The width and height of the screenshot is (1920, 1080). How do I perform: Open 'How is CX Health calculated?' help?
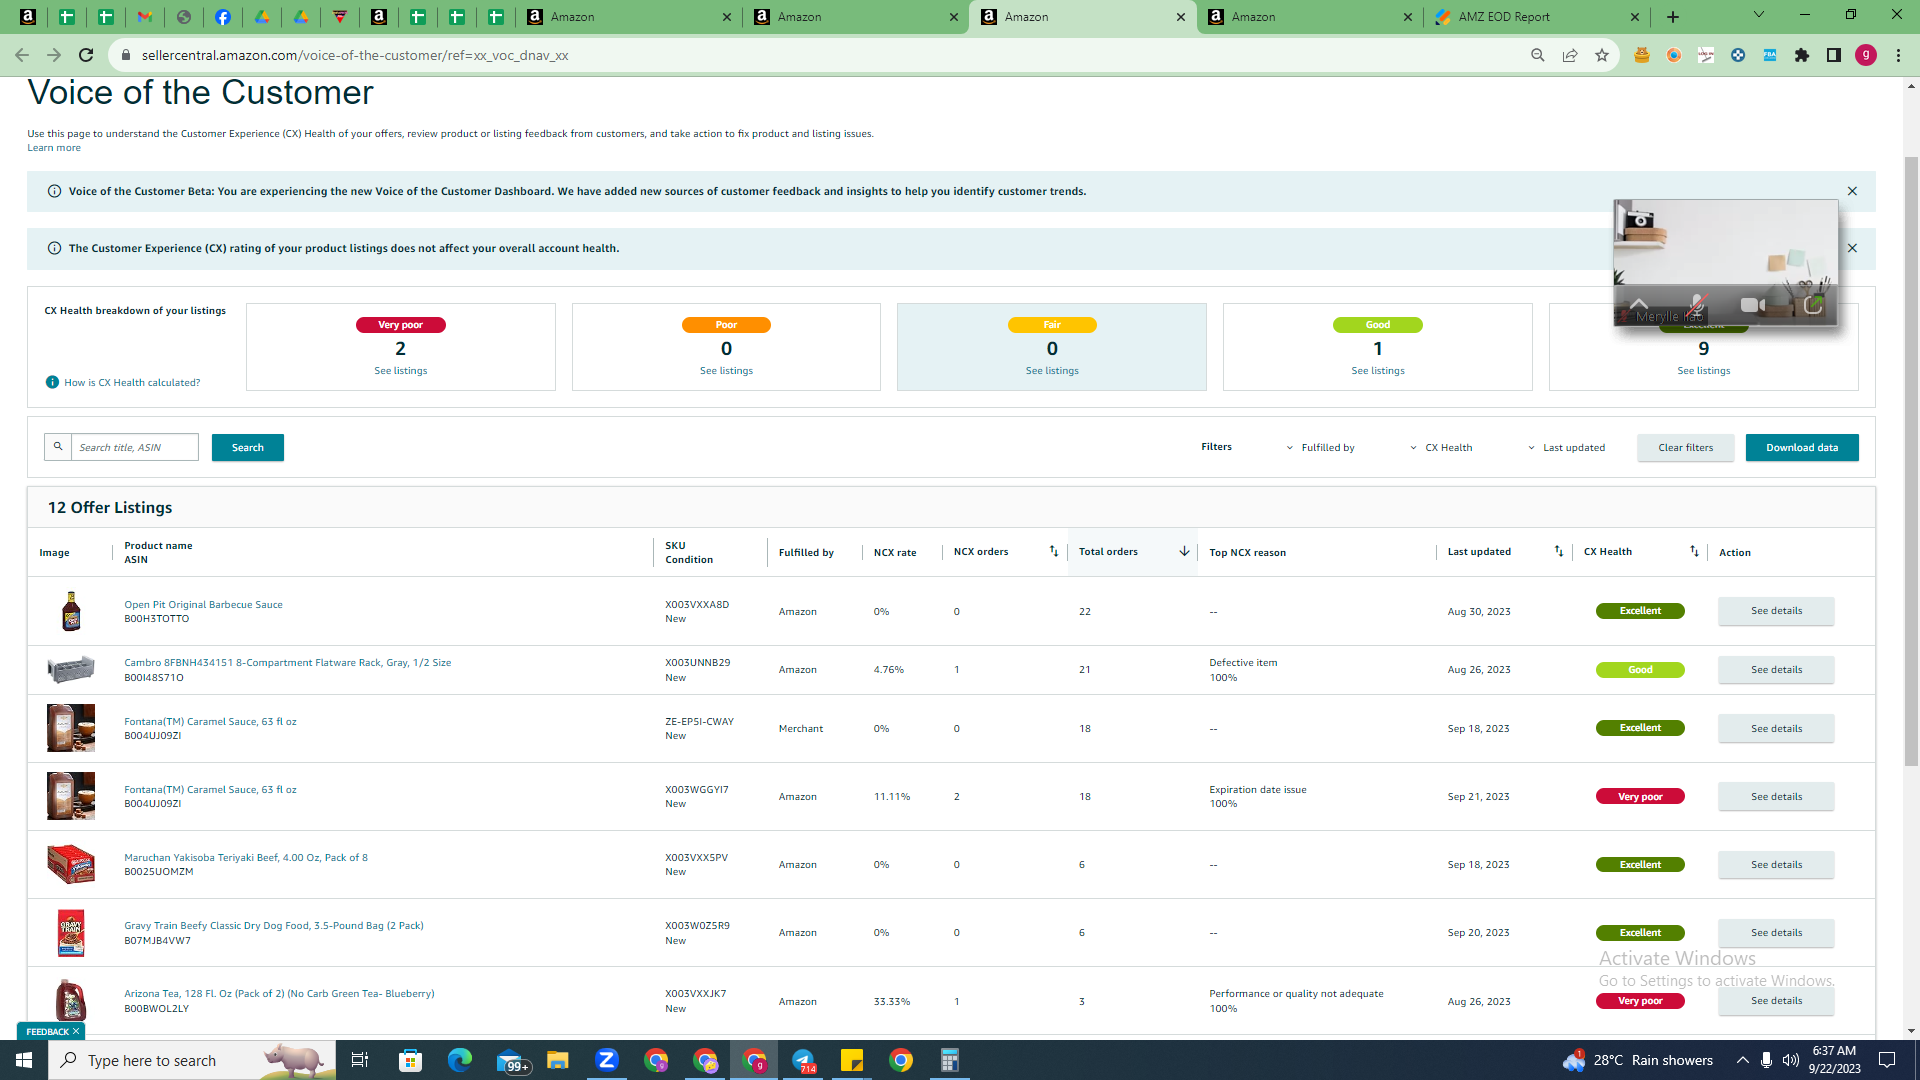[132, 383]
